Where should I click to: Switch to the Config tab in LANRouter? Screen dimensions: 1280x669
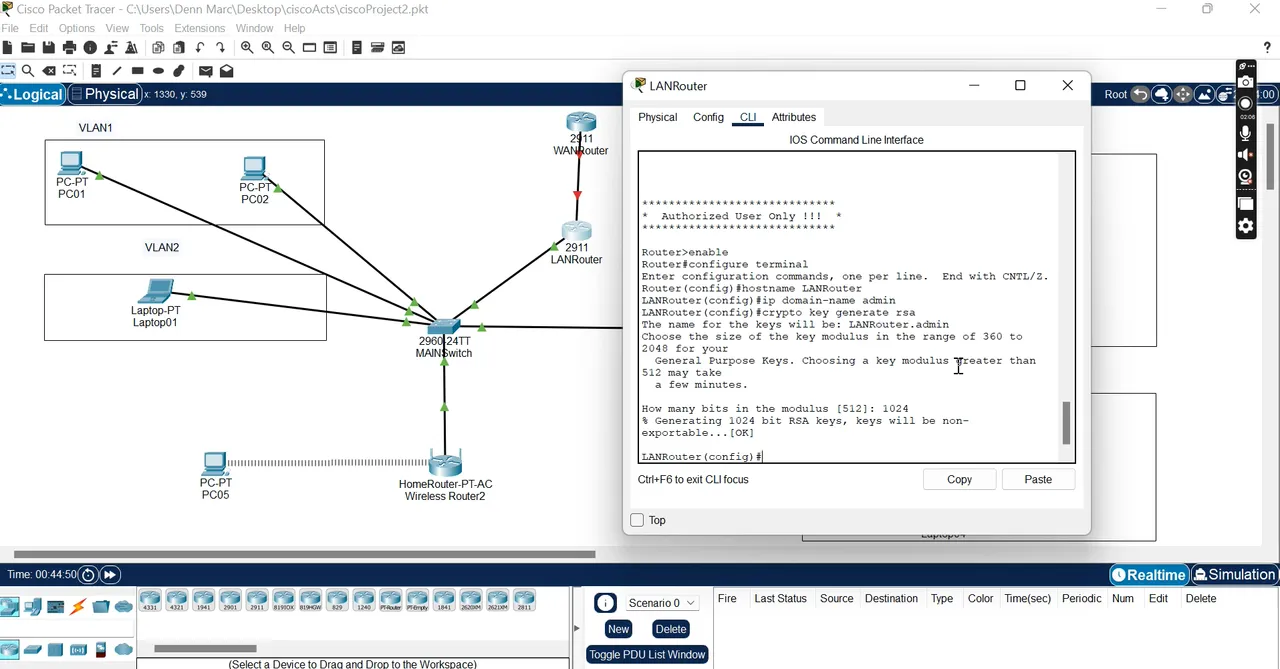pyautogui.click(x=708, y=117)
